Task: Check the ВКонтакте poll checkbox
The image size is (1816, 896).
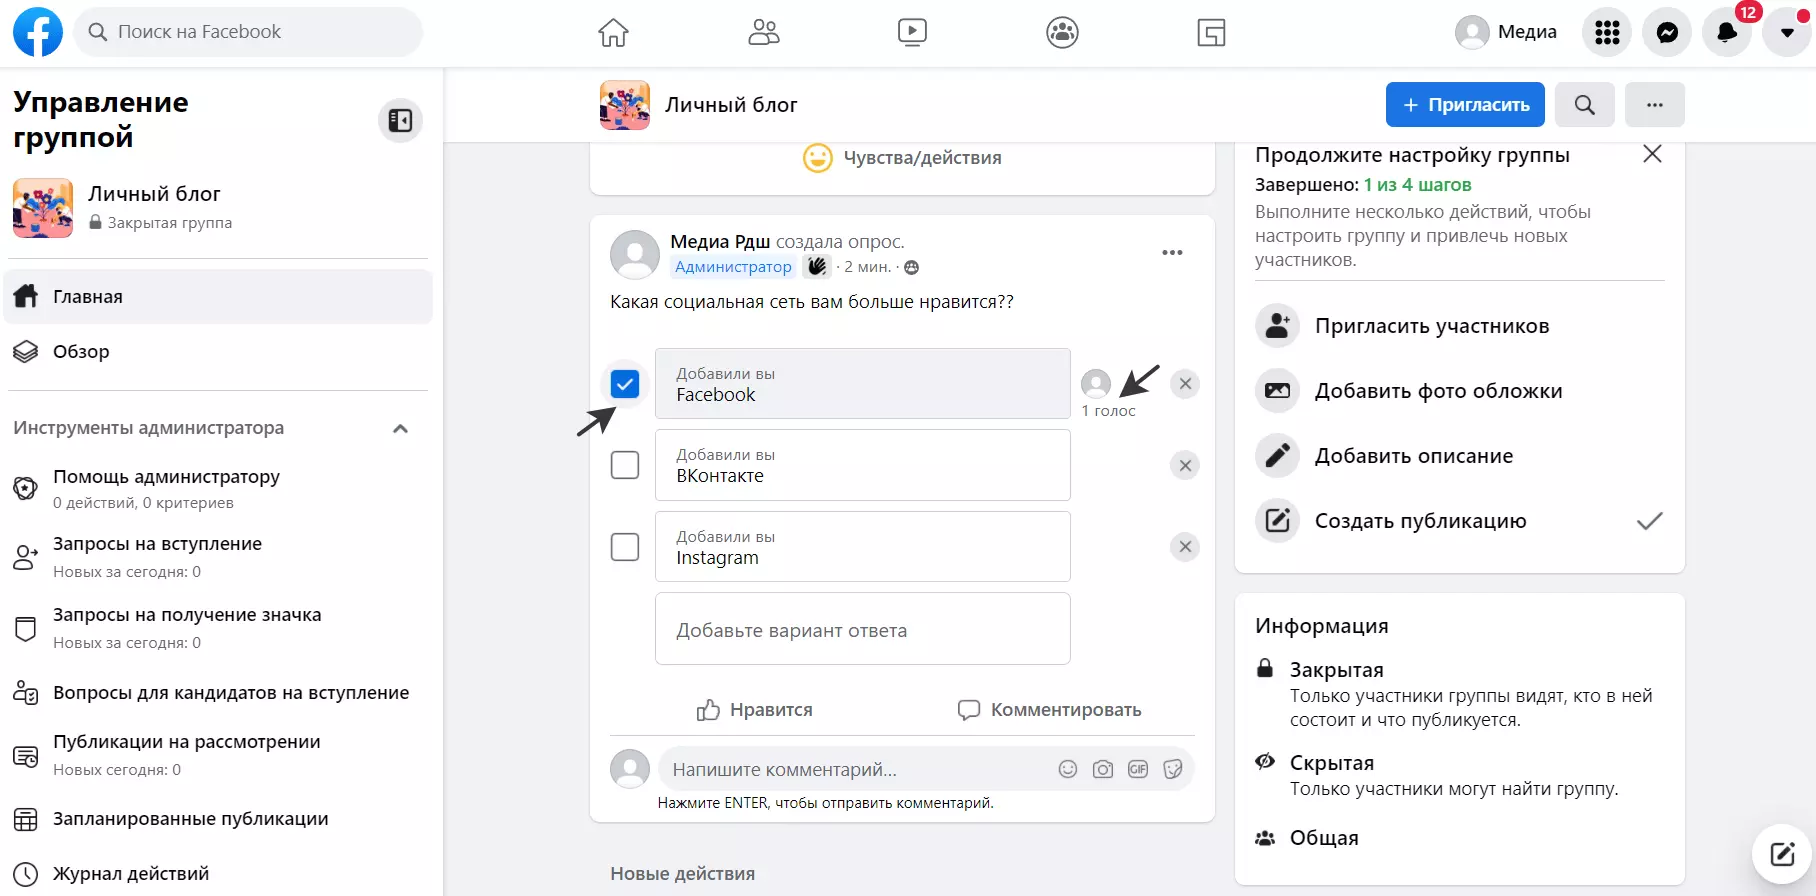Action: pos(625,465)
